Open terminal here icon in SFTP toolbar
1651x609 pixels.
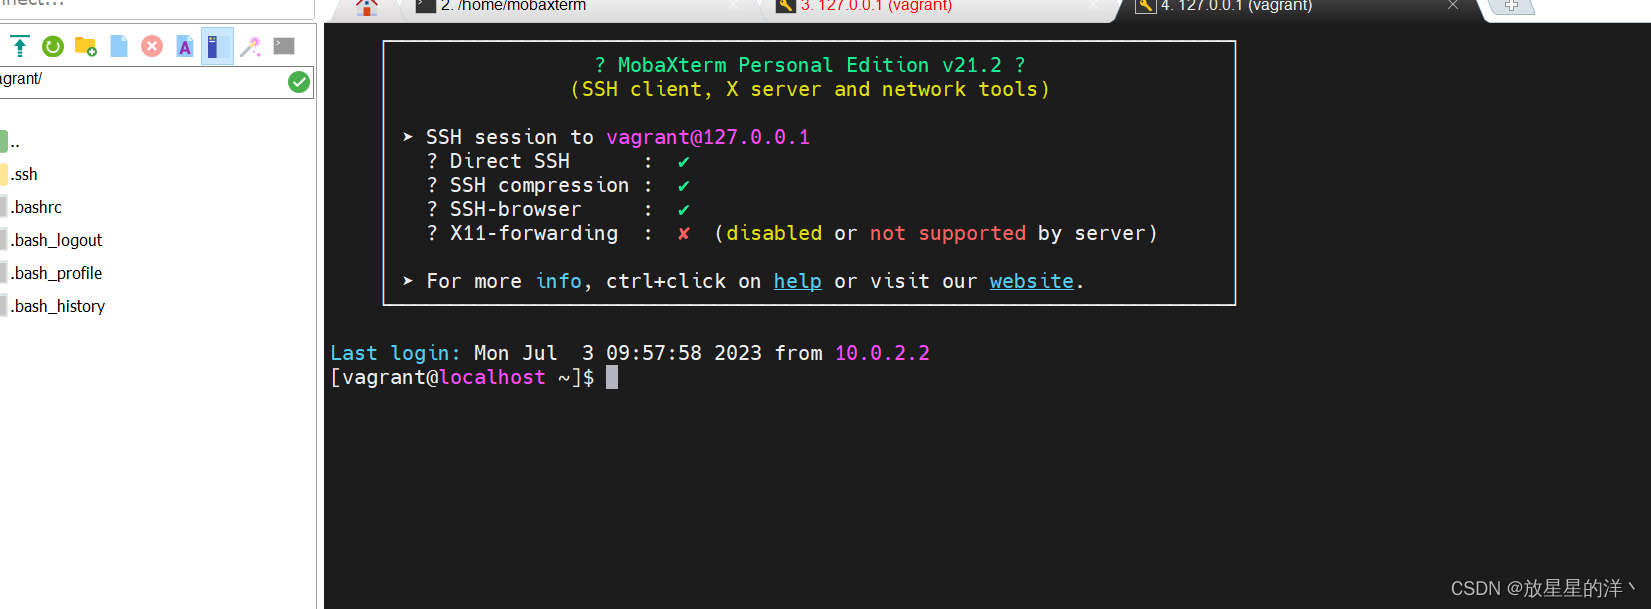tap(284, 46)
